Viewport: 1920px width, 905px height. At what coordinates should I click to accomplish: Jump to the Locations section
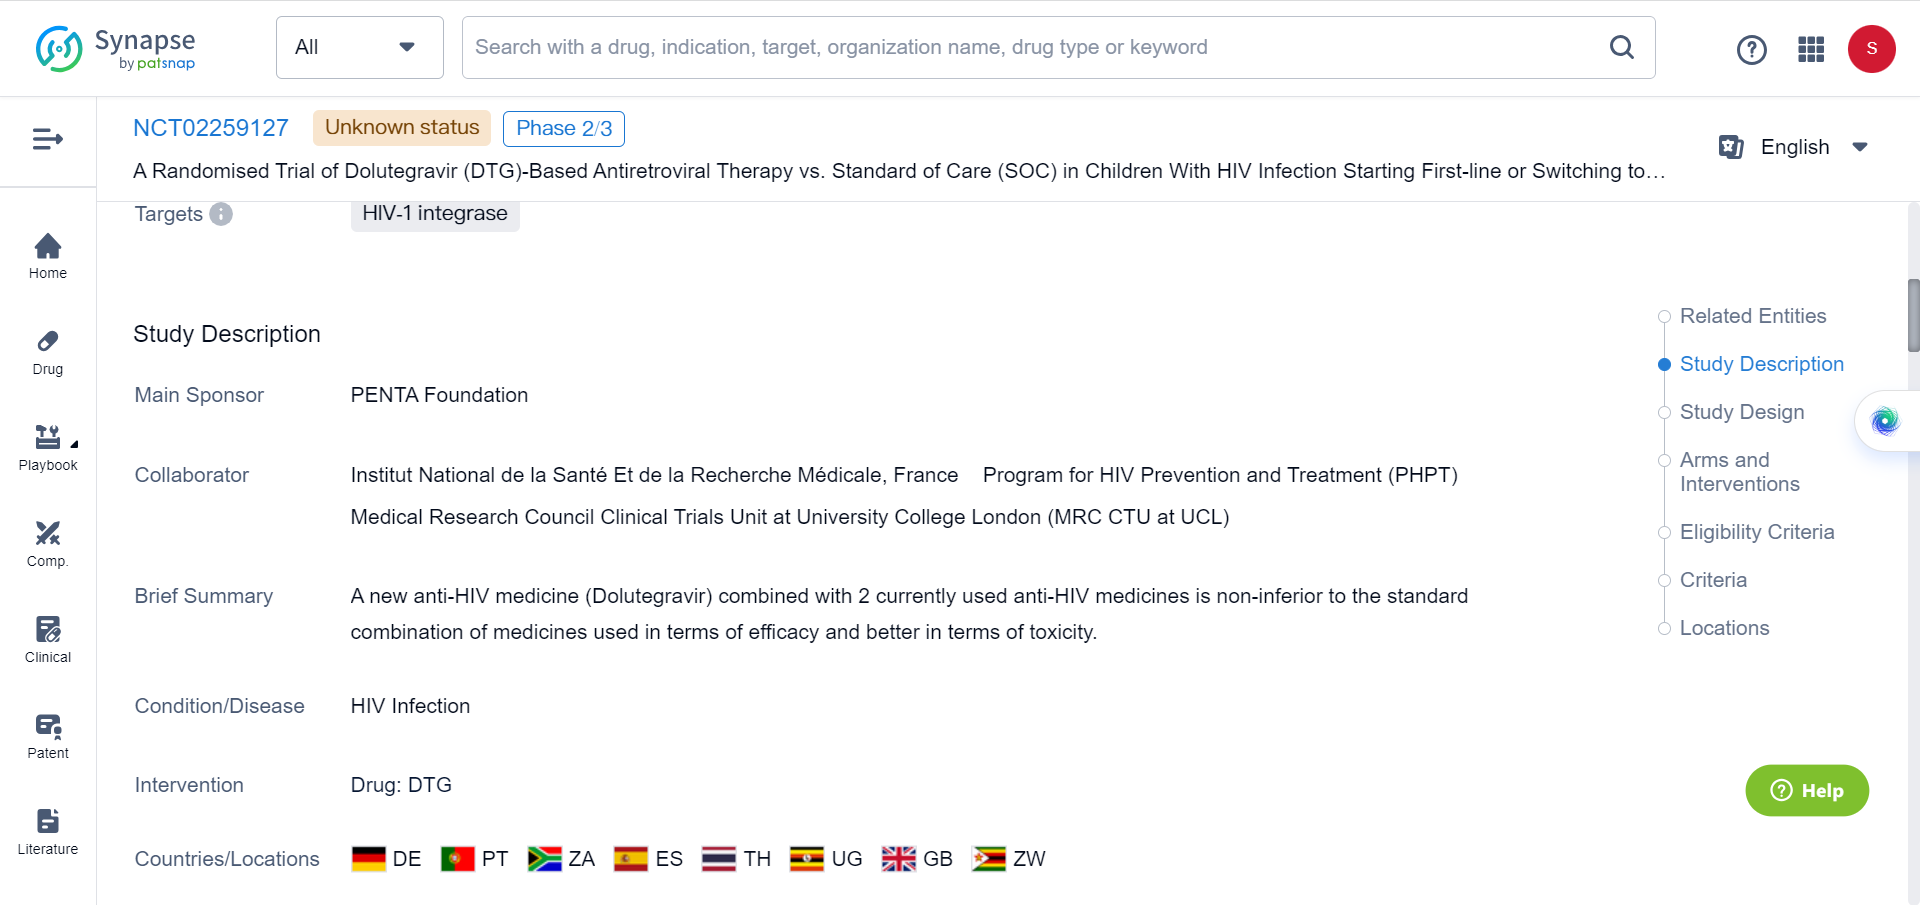pyautogui.click(x=1724, y=628)
